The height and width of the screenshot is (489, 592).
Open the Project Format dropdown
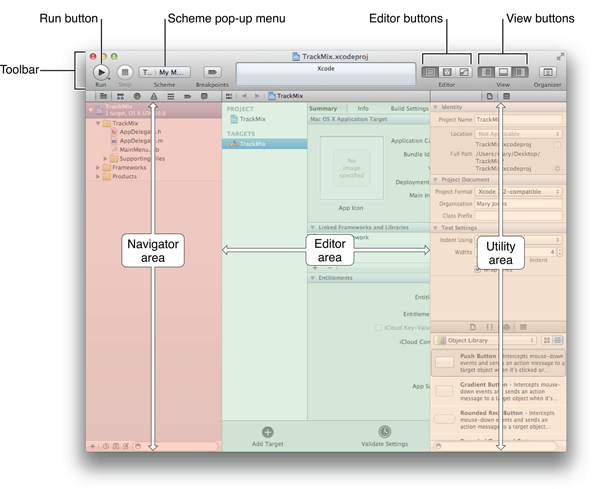(x=518, y=192)
